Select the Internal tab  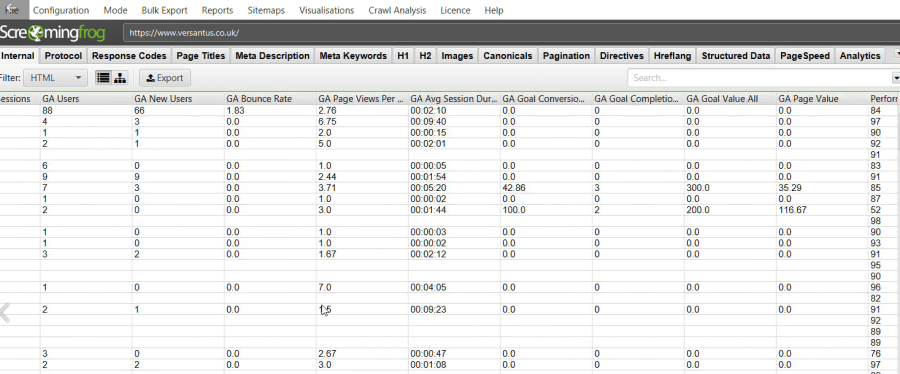18,56
